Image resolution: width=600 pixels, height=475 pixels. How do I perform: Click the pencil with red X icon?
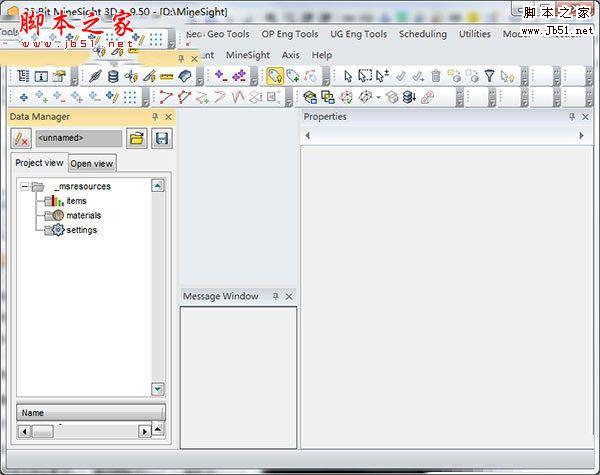(x=21, y=139)
